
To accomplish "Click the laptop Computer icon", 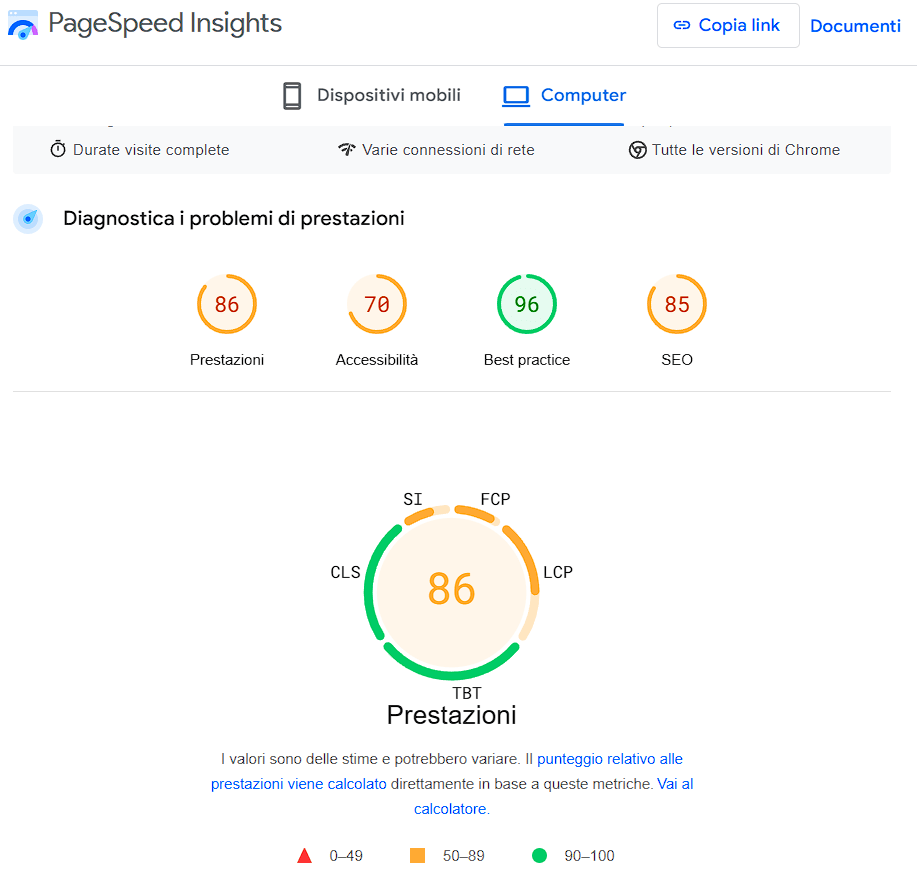I will pos(516,96).
